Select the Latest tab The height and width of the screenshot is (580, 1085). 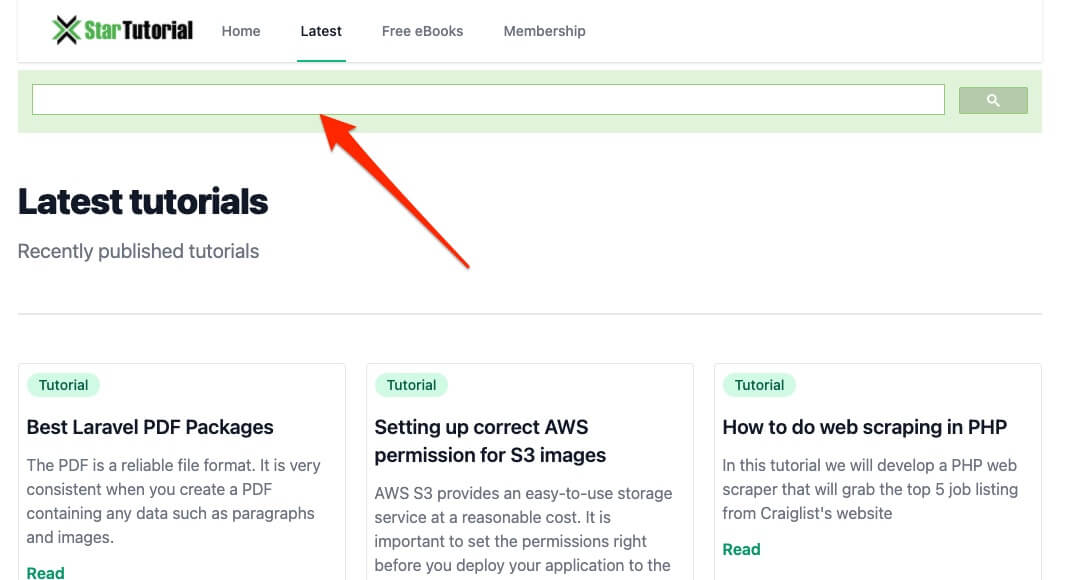click(x=321, y=31)
